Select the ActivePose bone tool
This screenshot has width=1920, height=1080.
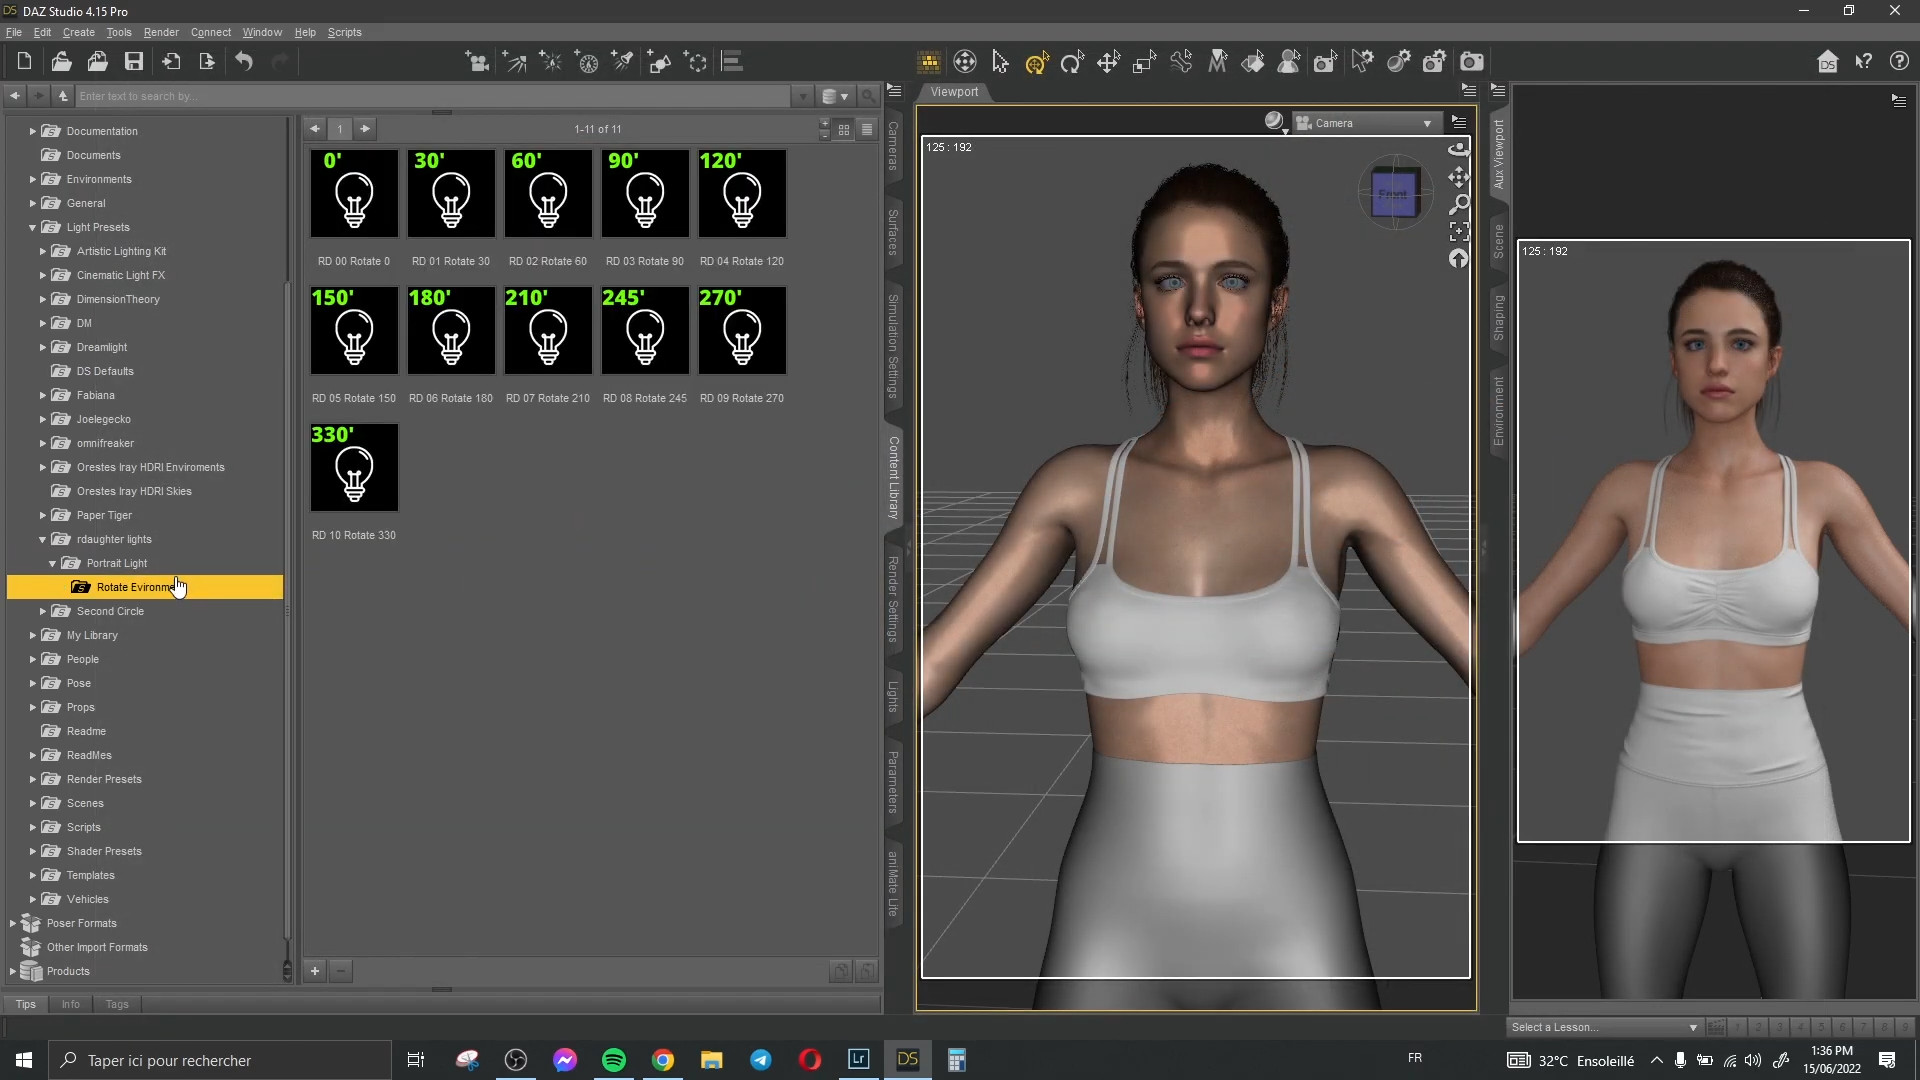point(1181,62)
